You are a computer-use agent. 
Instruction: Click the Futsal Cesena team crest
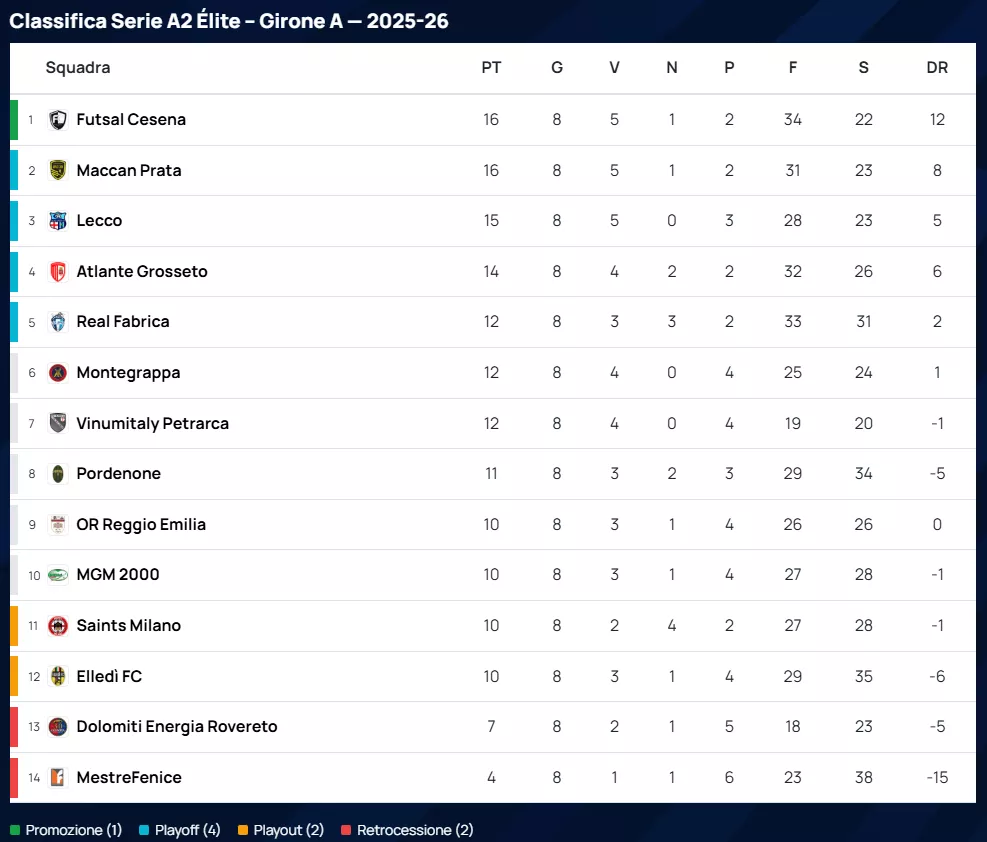pyautogui.click(x=58, y=120)
